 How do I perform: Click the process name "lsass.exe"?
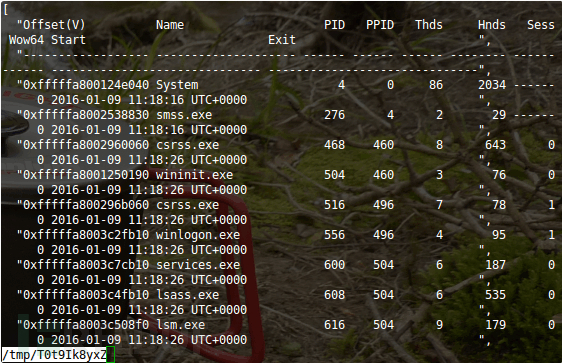(x=187, y=295)
